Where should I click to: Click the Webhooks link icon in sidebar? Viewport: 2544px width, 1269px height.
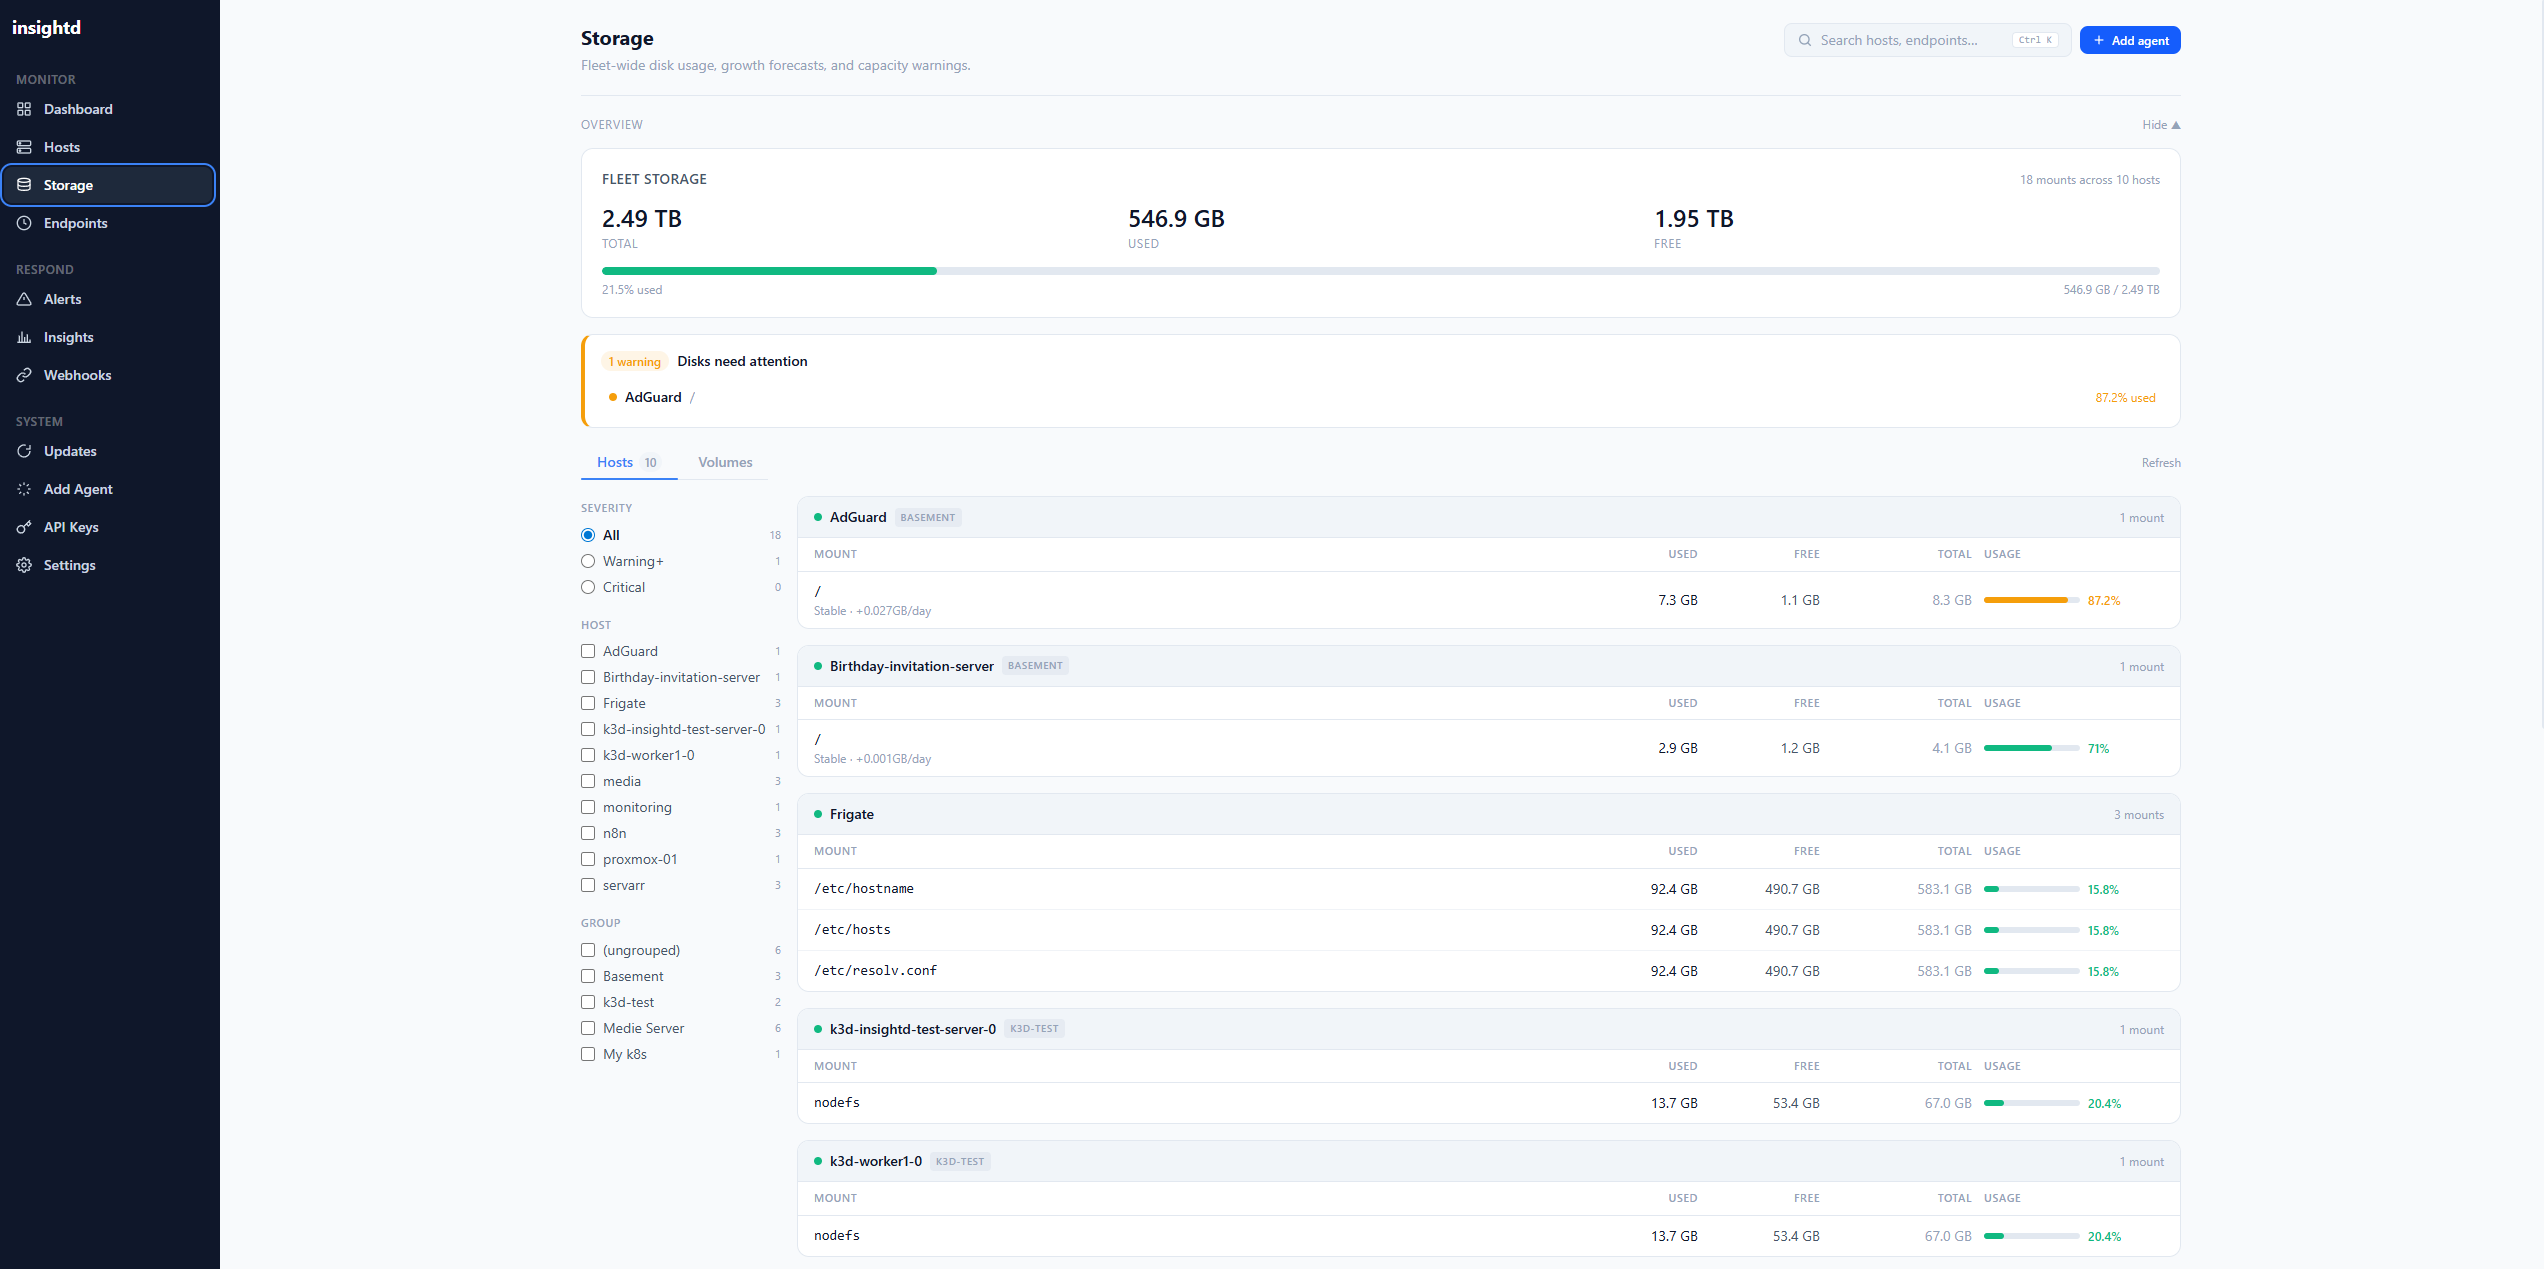24,375
